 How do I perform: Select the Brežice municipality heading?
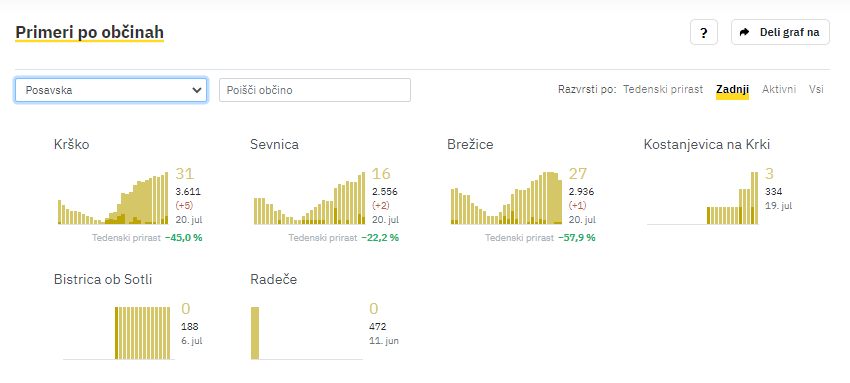point(470,145)
